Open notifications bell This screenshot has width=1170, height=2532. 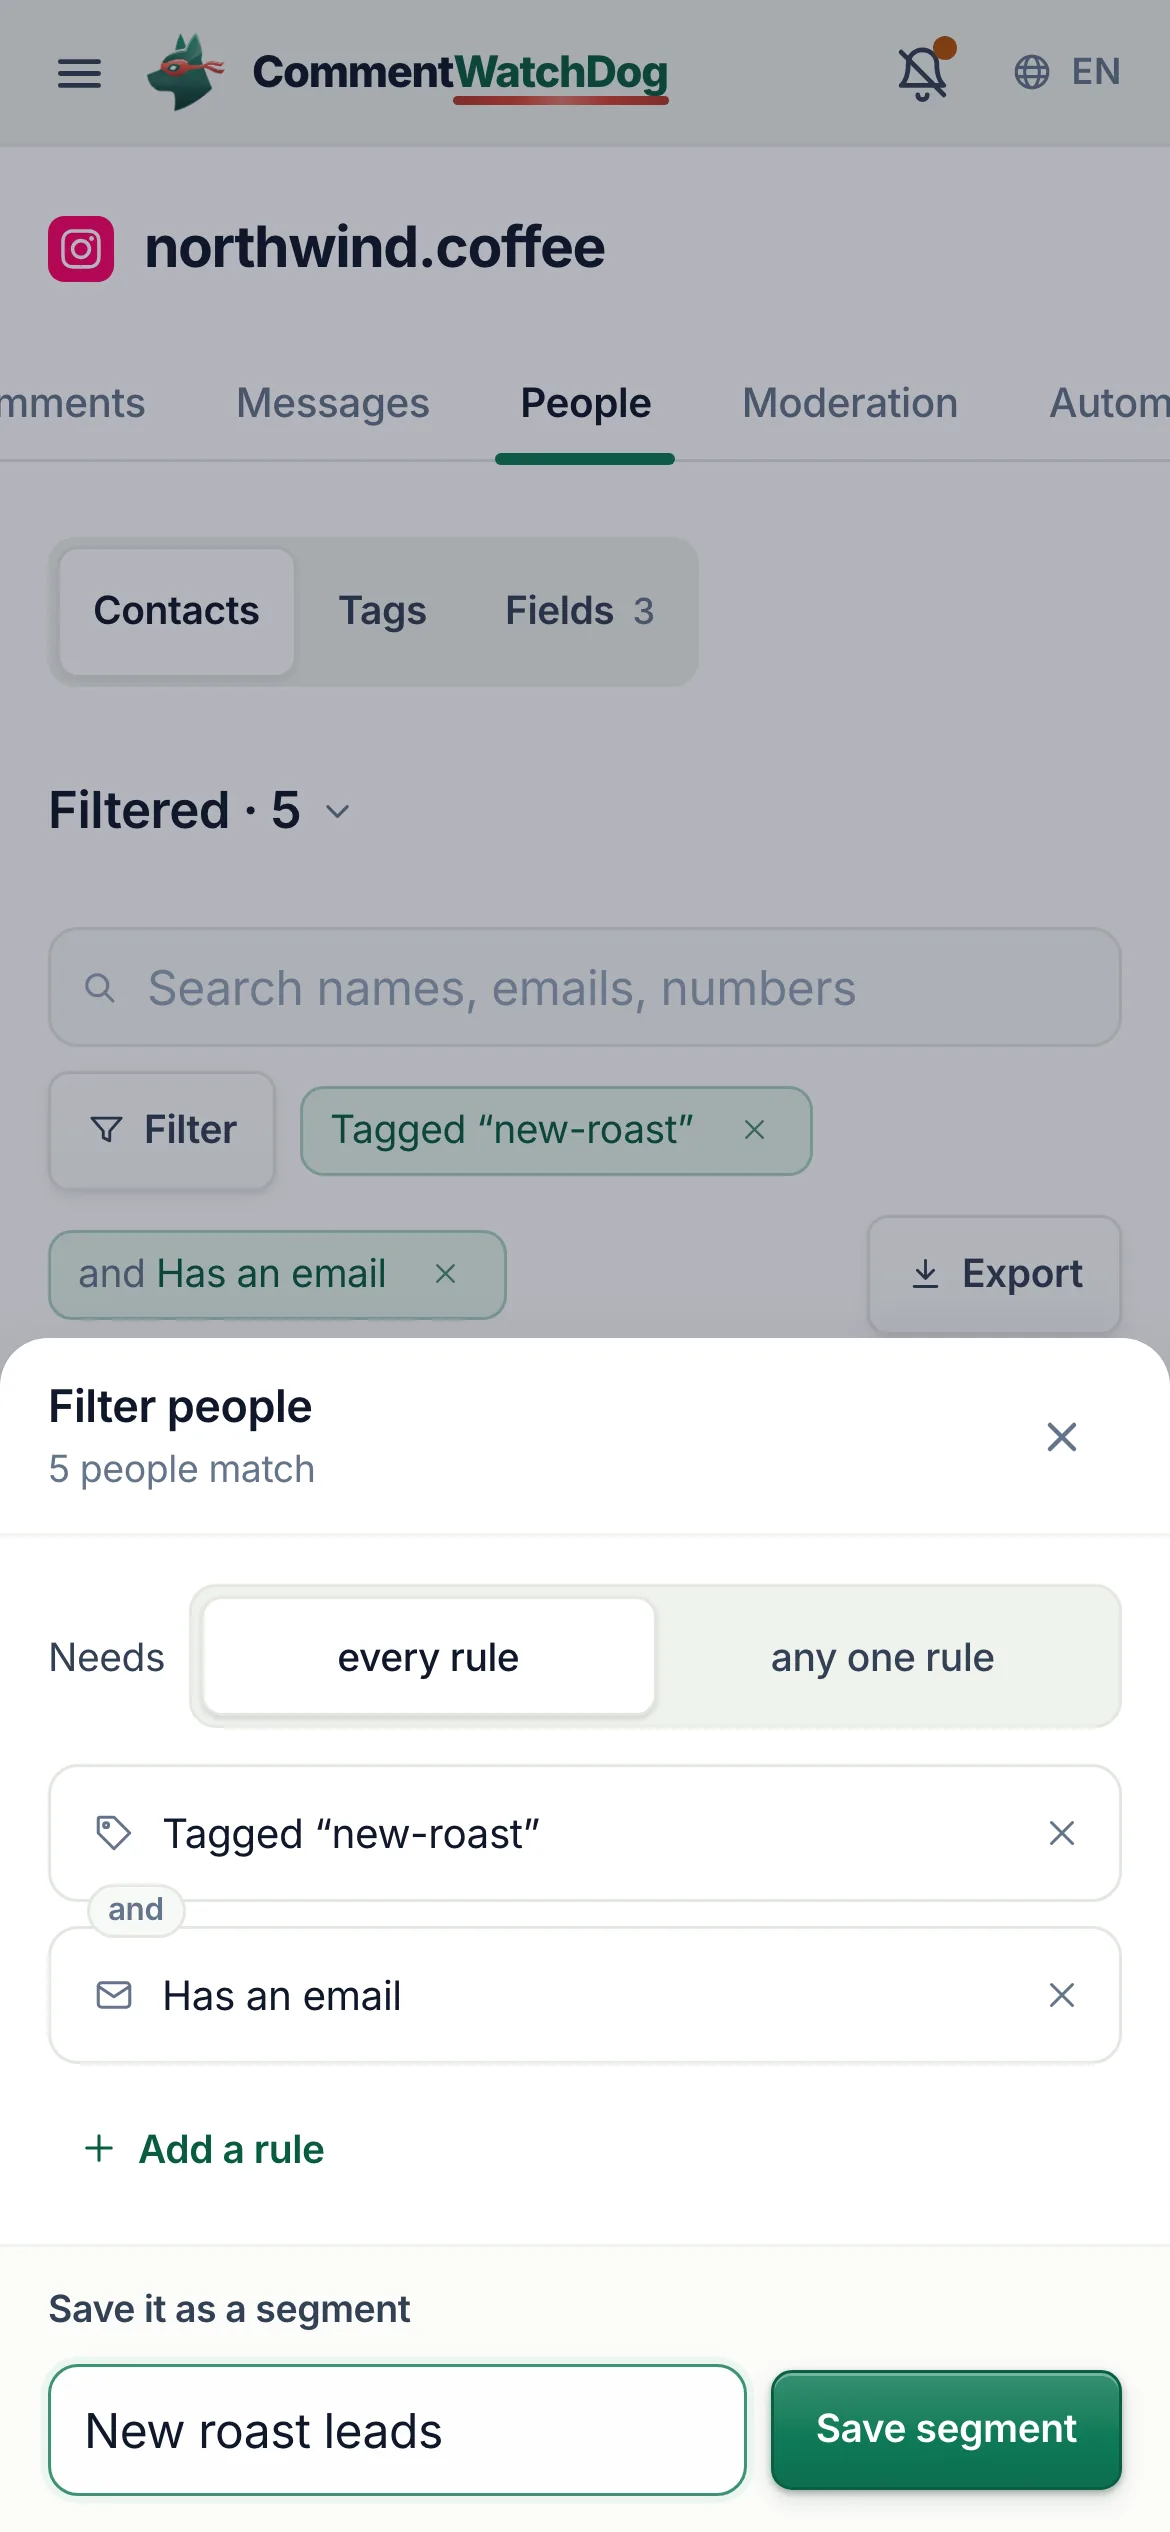923,72
